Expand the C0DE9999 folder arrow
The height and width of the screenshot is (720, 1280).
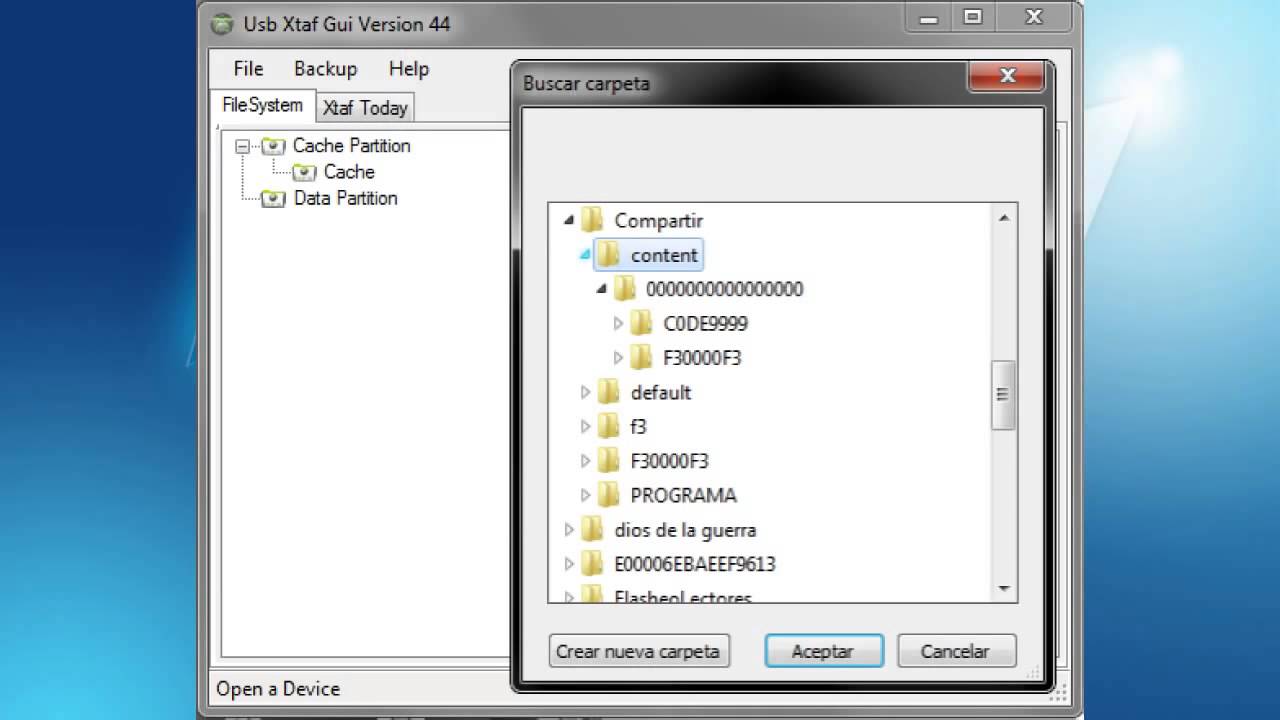(x=618, y=323)
